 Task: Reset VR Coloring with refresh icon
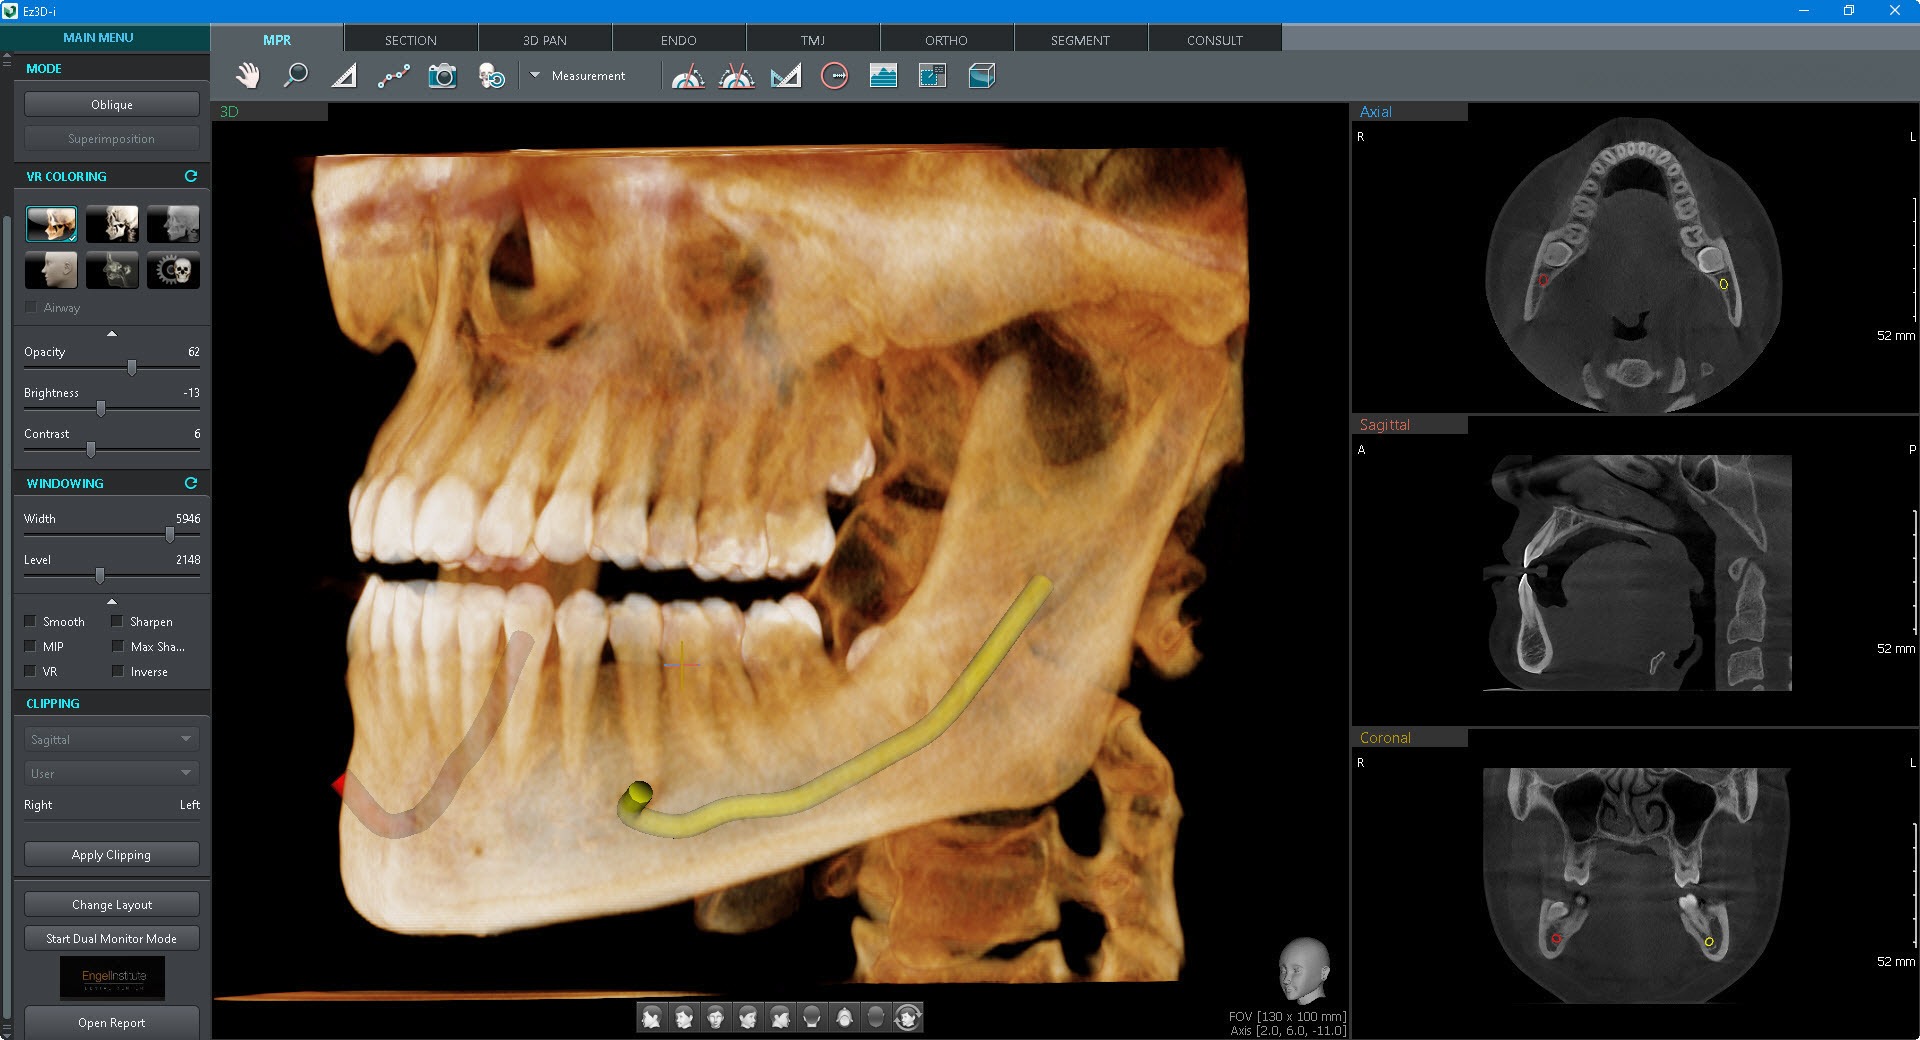click(x=191, y=176)
